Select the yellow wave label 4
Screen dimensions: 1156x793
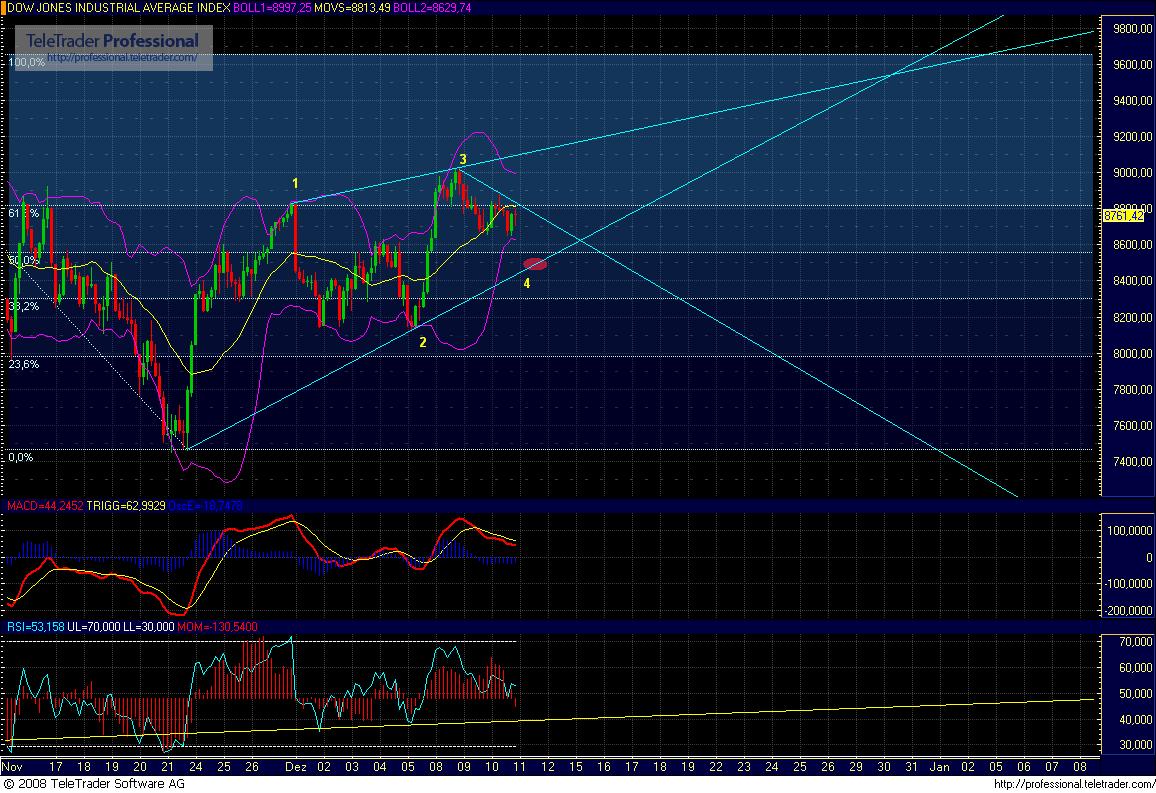point(526,284)
